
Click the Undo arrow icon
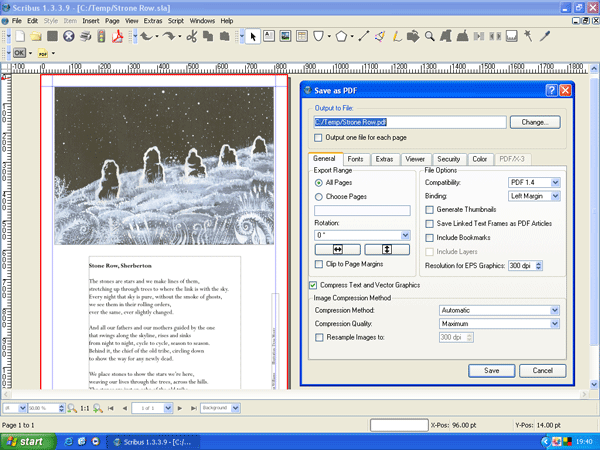tap(147, 37)
